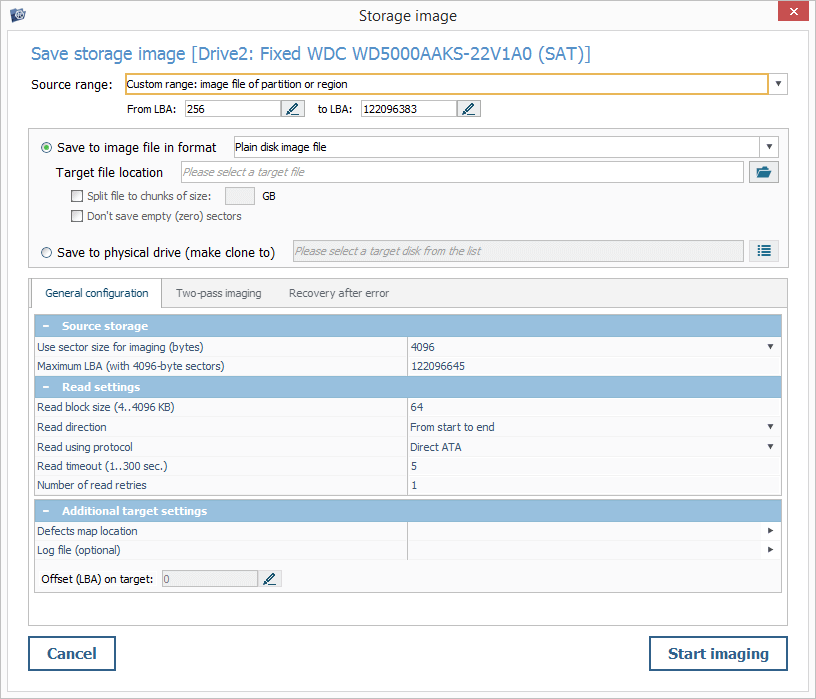Open the Read direction dropdown

(770, 427)
